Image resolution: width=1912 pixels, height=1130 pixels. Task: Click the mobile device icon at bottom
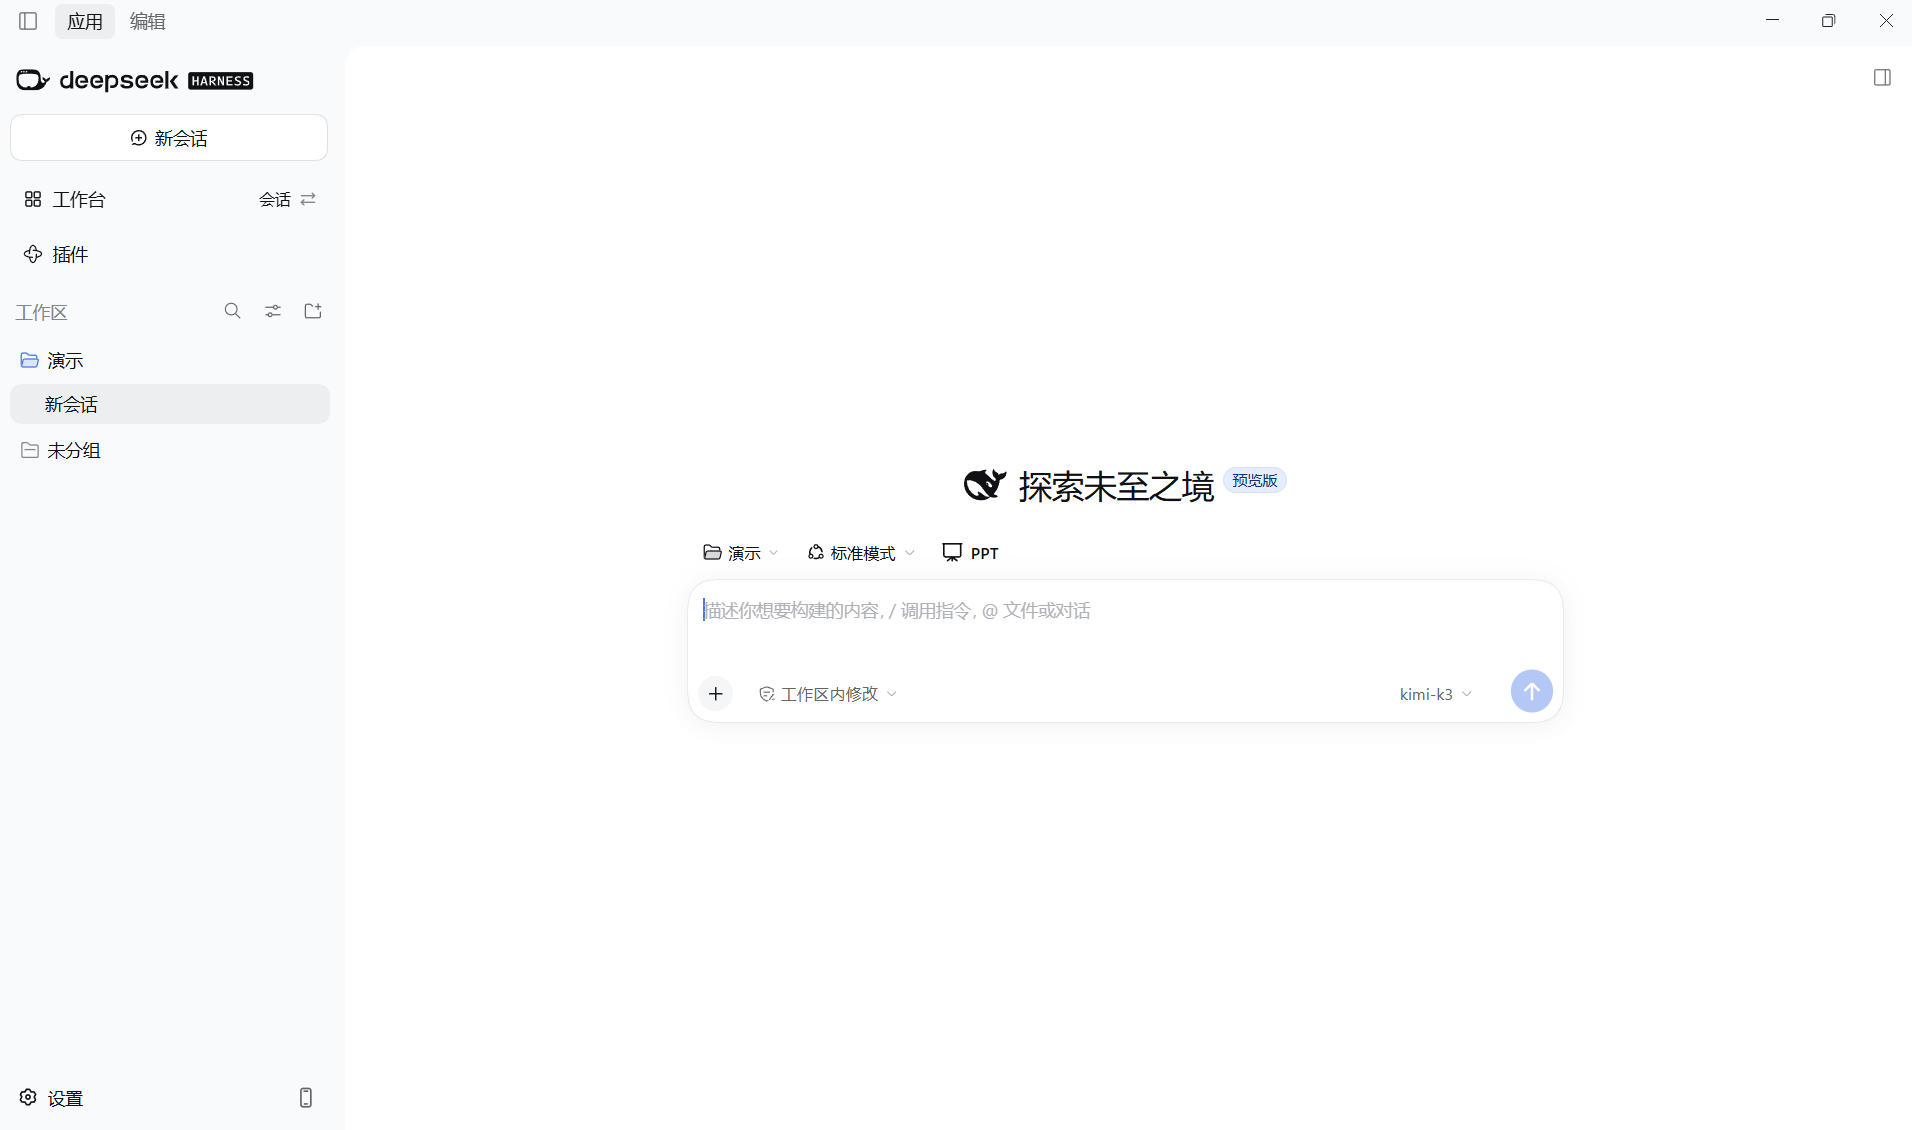306,1098
